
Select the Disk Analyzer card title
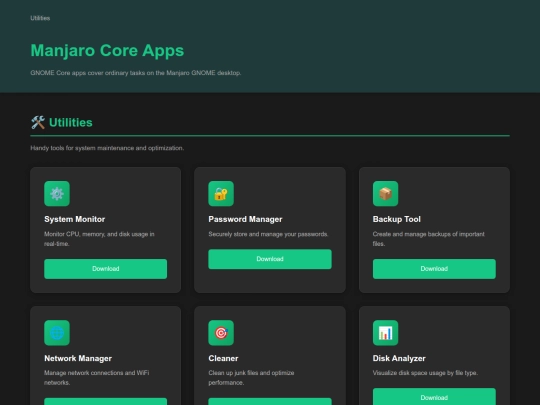399,358
